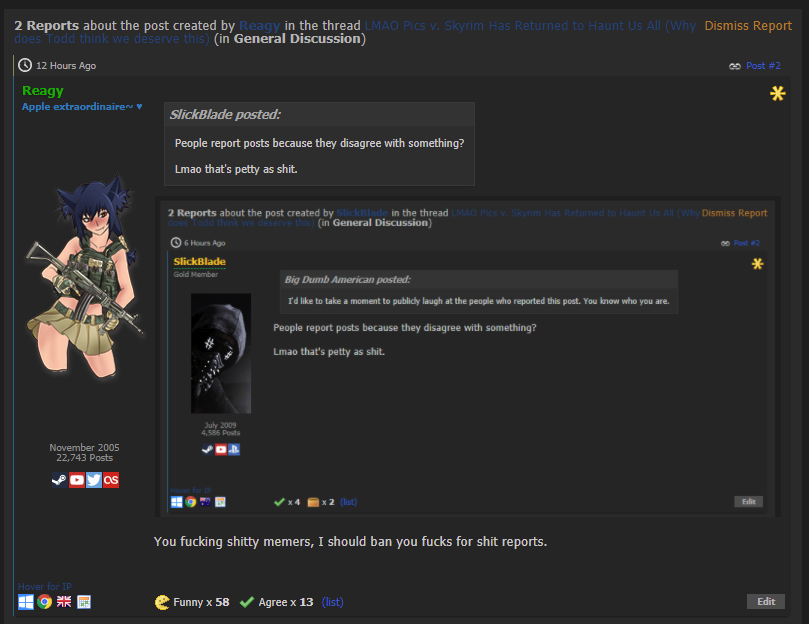Click the Edit button on Reagy's post
The width and height of the screenshot is (809, 624).
click(x=766, y=601)
